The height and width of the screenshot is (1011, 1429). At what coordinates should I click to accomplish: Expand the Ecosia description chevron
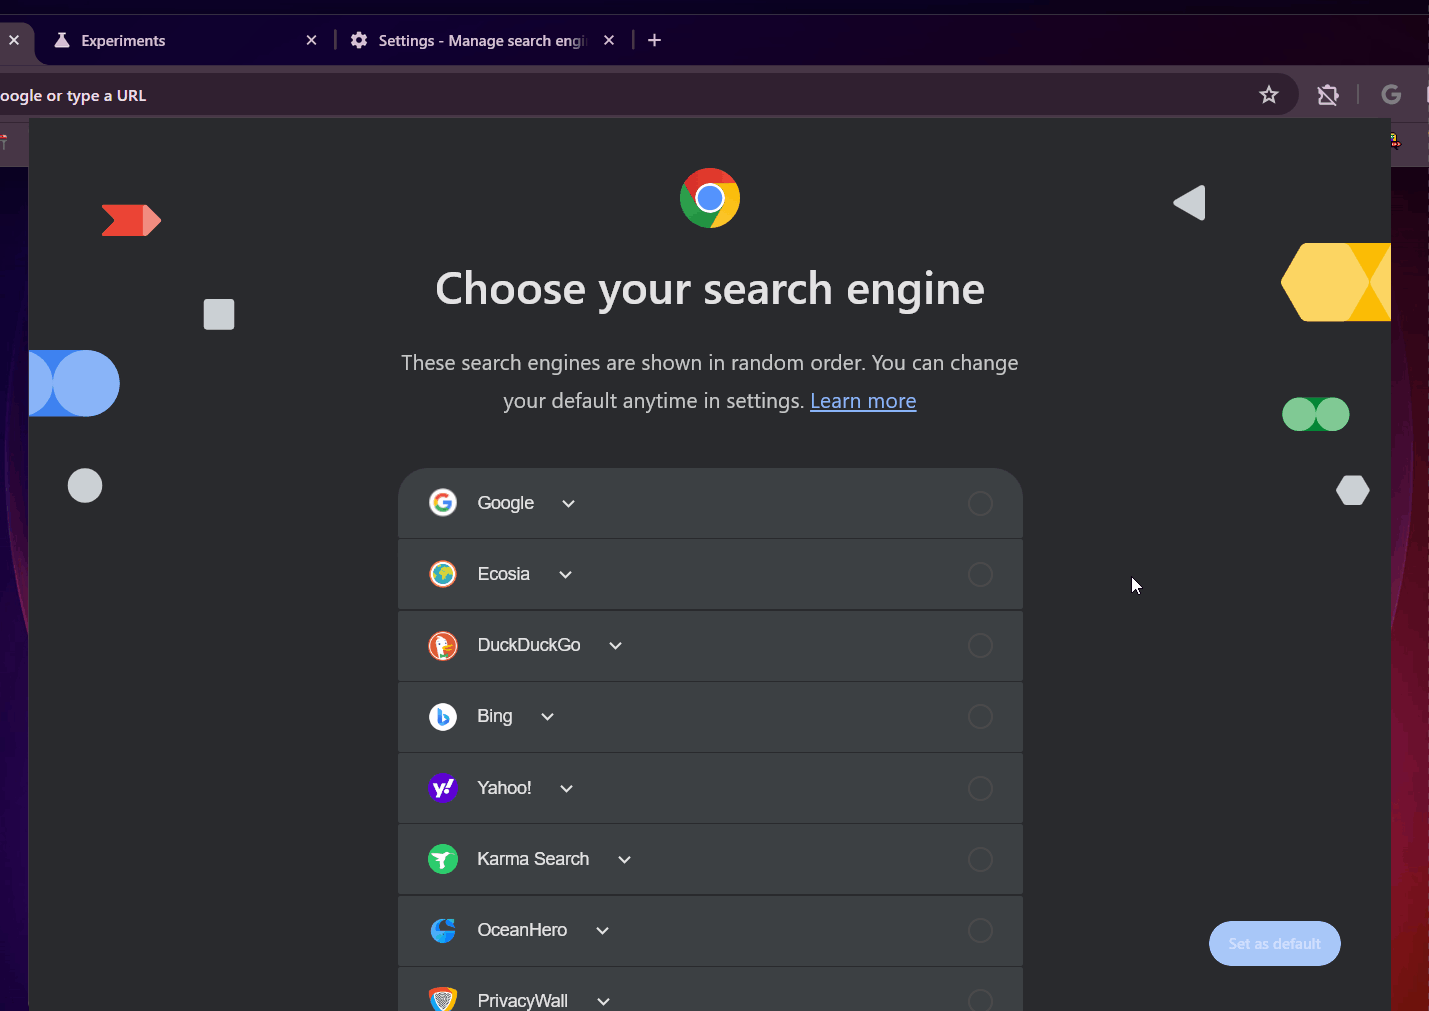(566, 575)
